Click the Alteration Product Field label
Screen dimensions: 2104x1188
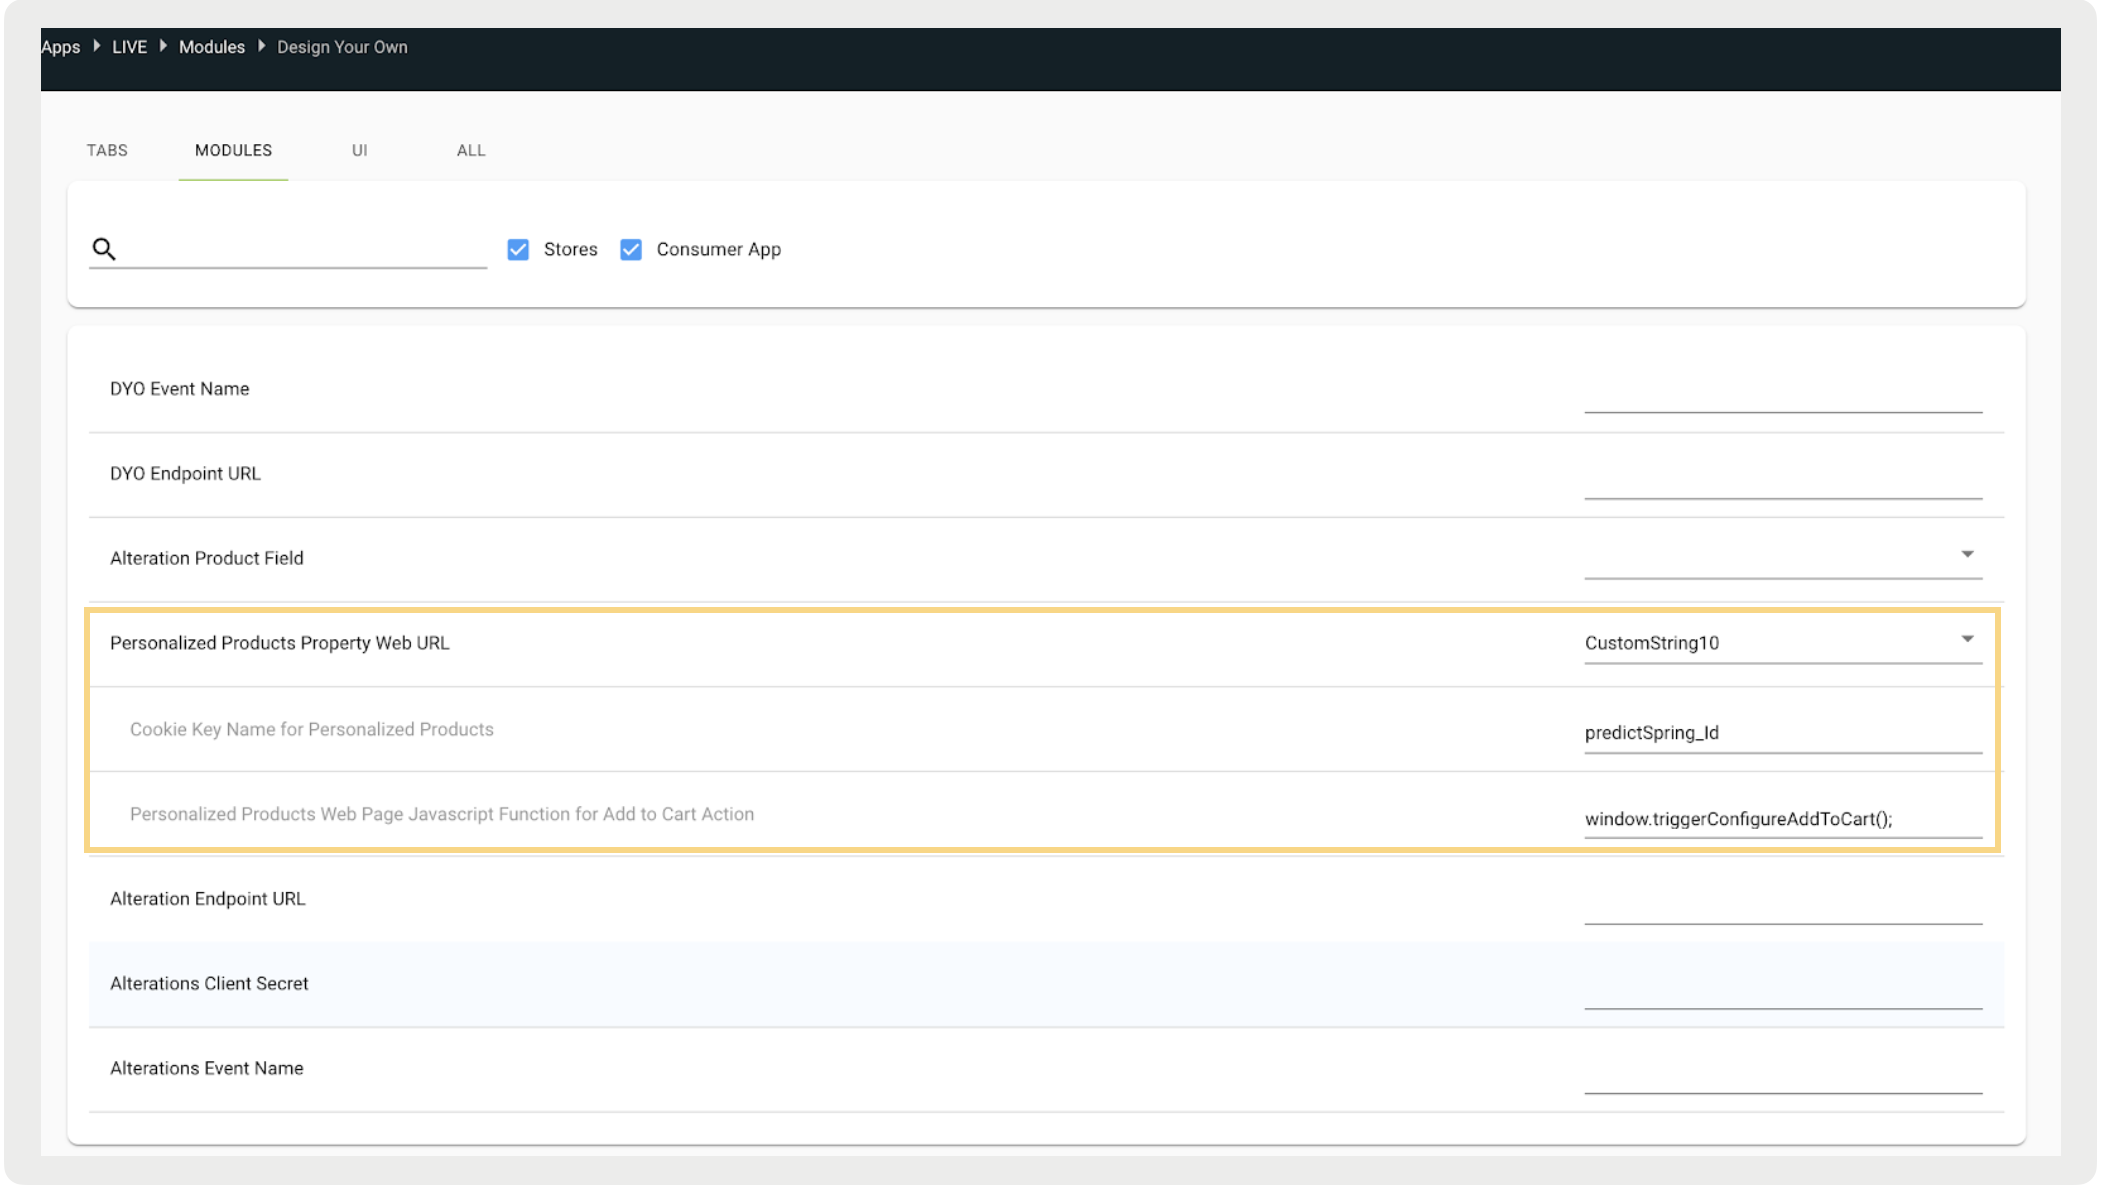(207, 558)
